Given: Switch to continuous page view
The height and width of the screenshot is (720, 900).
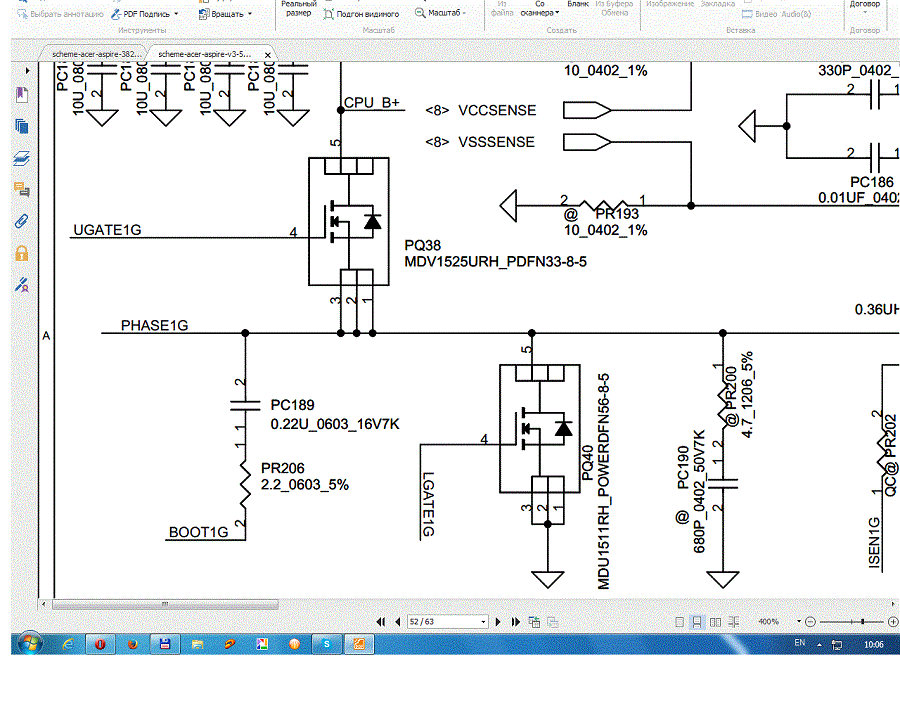Looking at the screenshot, I should pos(698,622).
